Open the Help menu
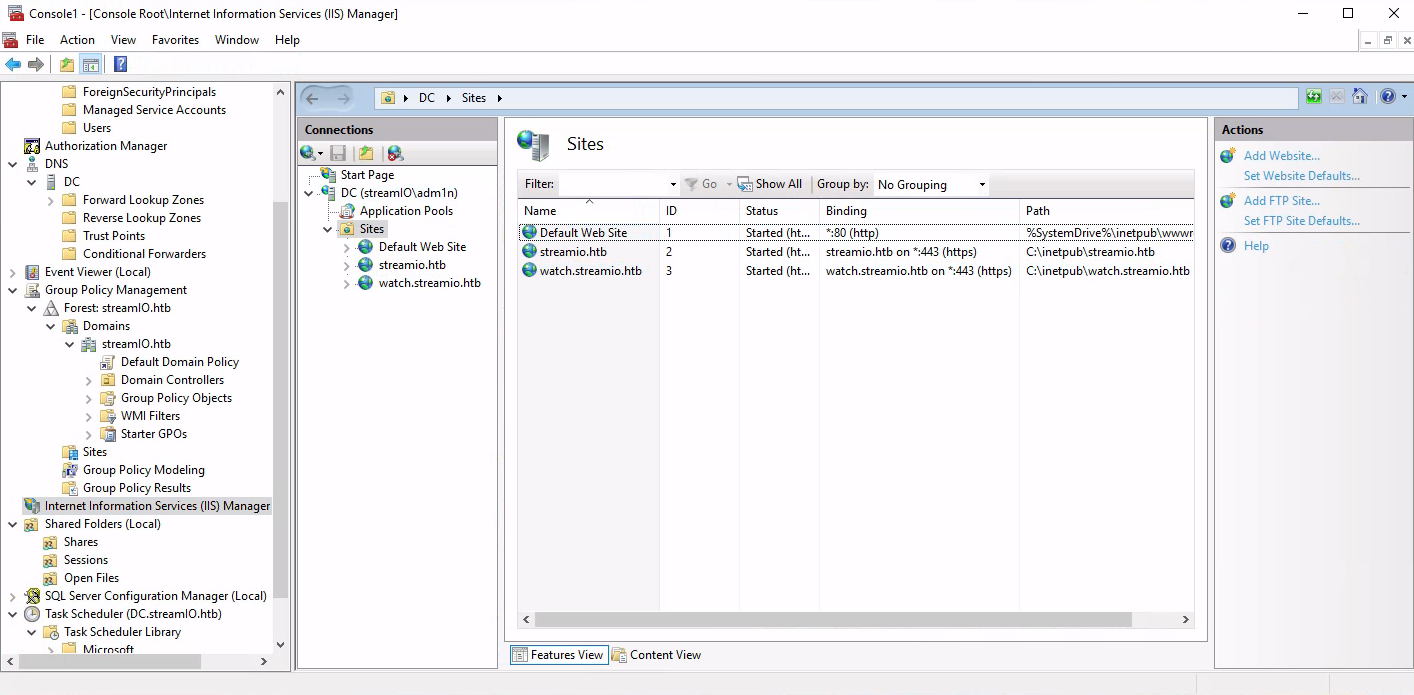The height and width of the screenshot is (695, 1414). 287,40
